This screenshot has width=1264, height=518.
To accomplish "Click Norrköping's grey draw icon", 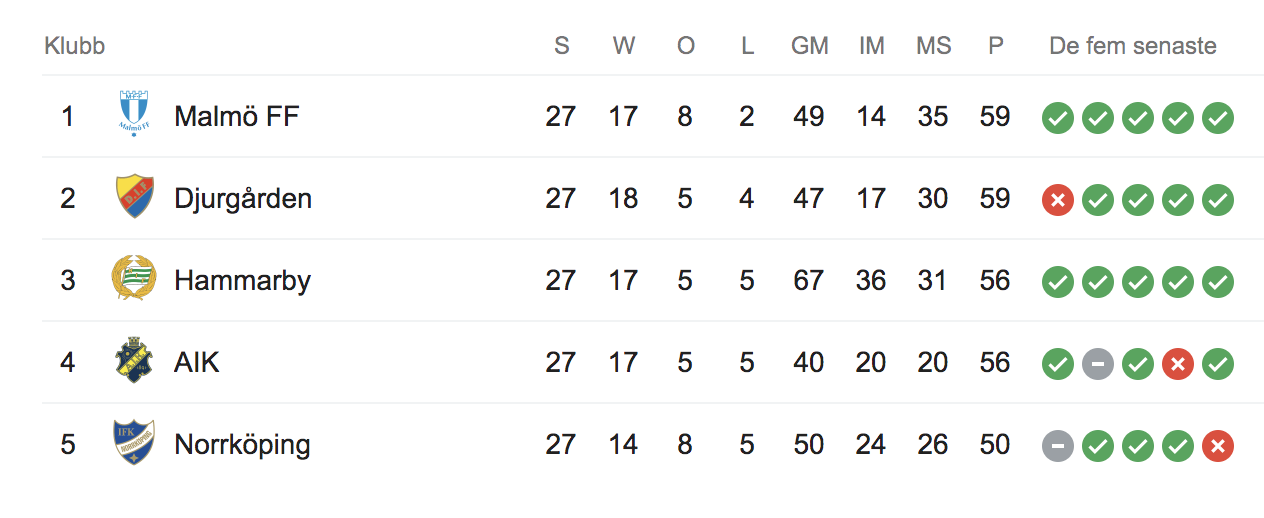I will coord(1058,446).
